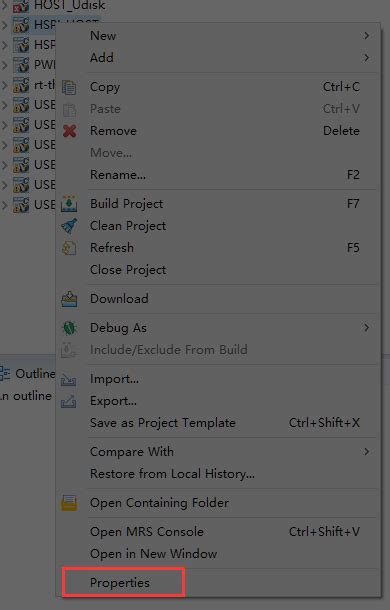
Task: Select Rename... menu entry
Action: 118,175
